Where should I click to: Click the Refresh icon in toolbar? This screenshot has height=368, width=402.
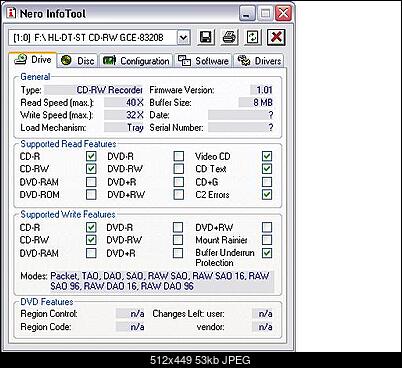tap(253, 37)
